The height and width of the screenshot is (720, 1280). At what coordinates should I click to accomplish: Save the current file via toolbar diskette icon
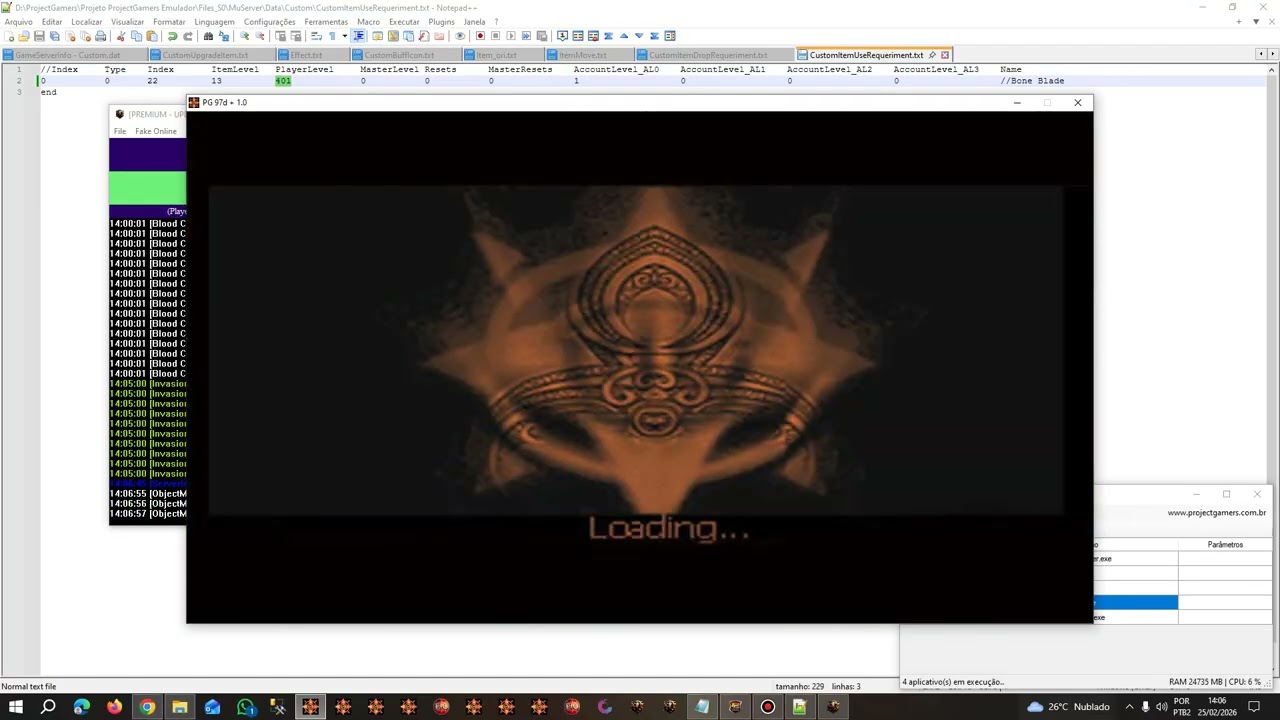(39, 36)
